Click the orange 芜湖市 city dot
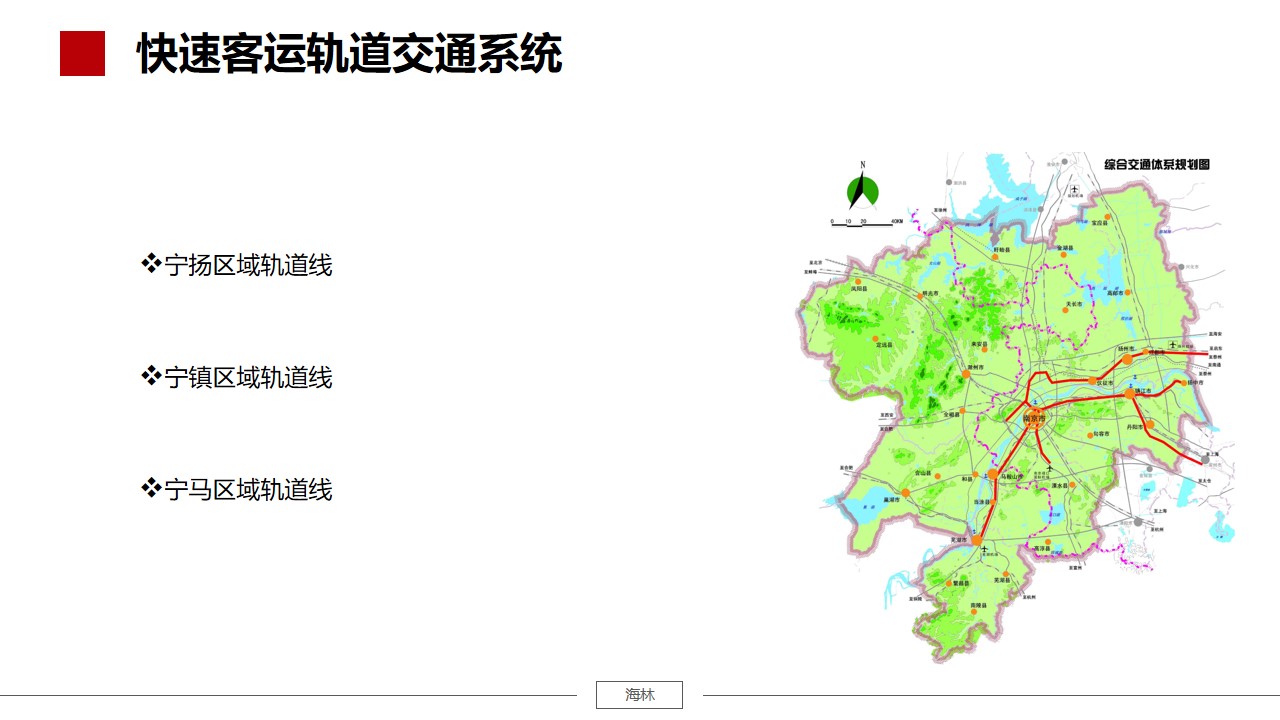Viewport: 1280px width, 720px height. [x=977, y=540]
